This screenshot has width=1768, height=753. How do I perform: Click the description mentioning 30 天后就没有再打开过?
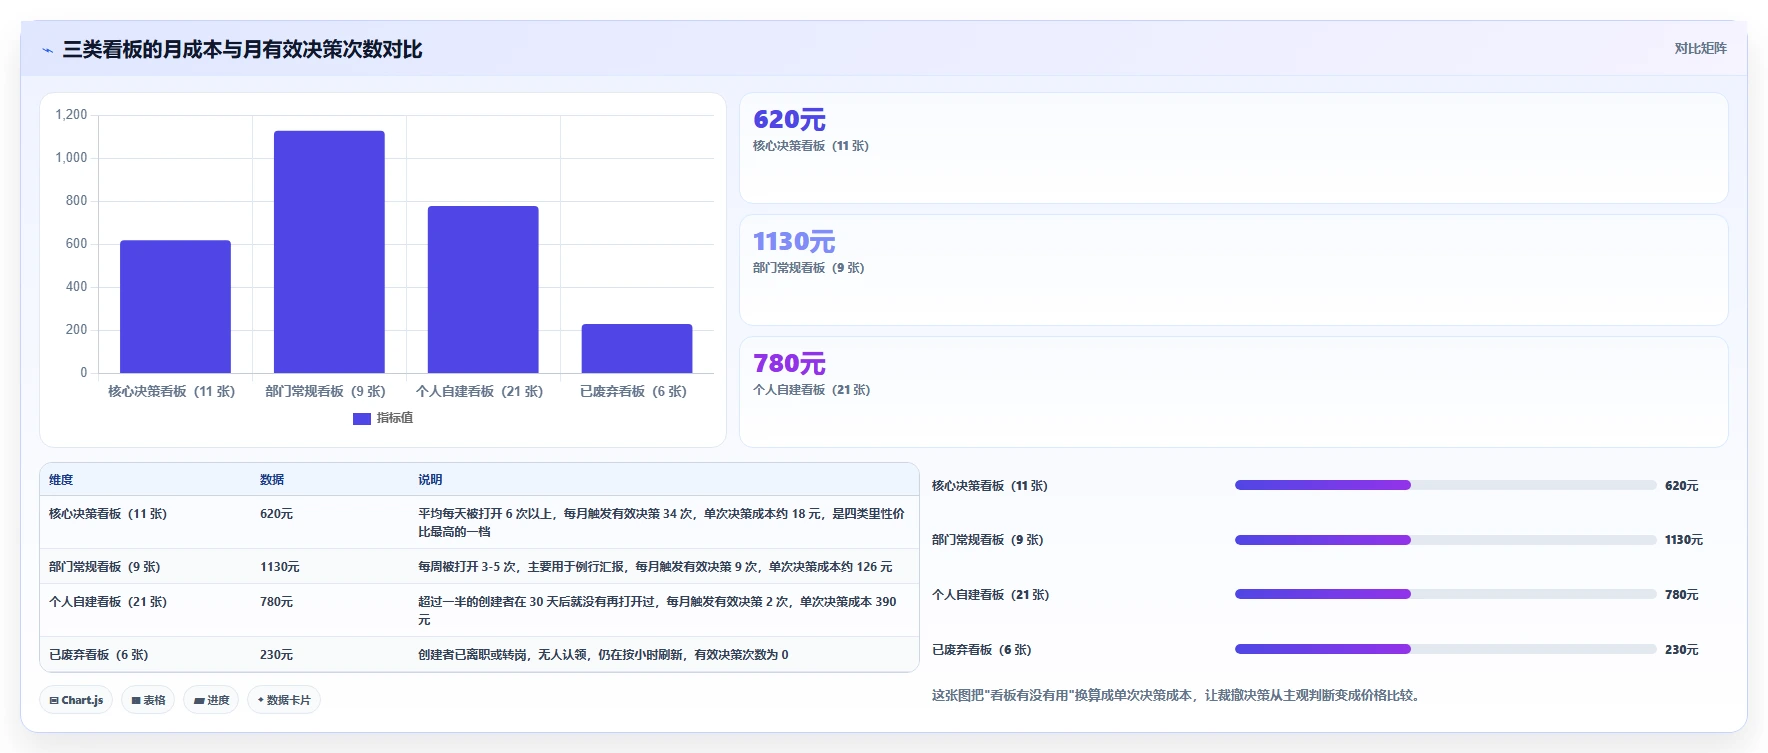tap(657, 611)
